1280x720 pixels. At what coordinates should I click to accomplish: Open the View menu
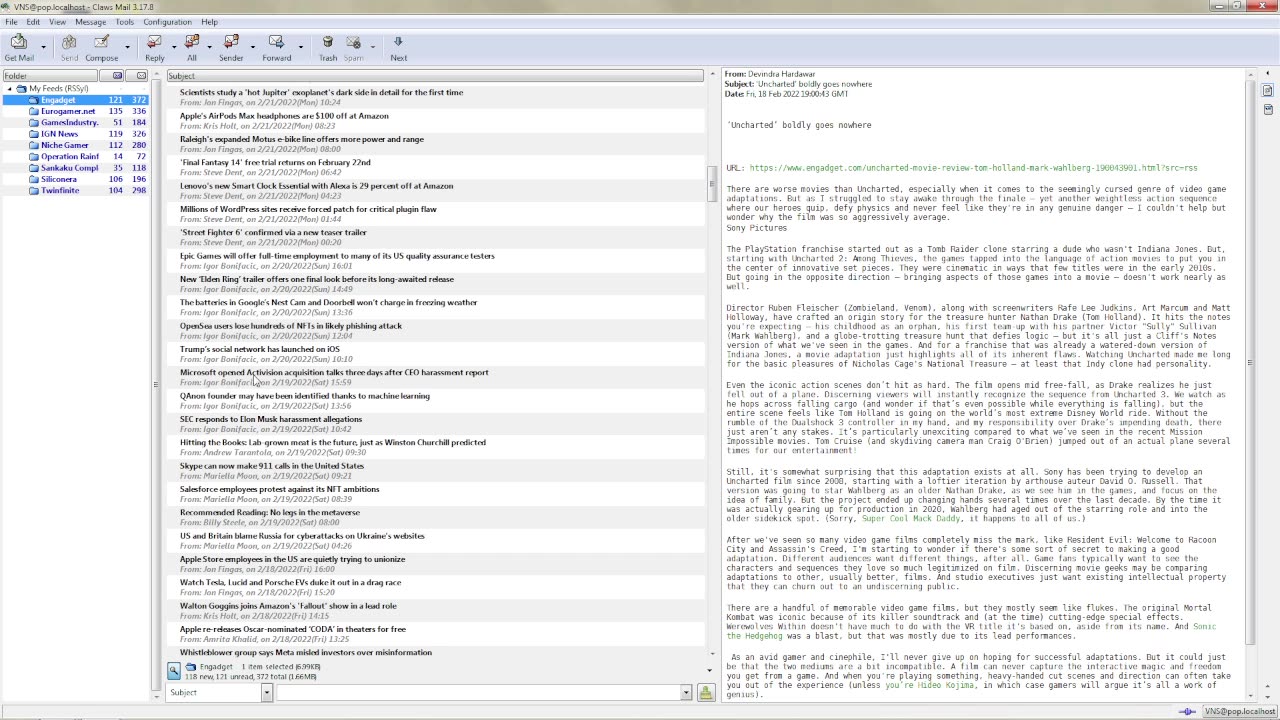pyautogui.click(x=57, y=21)
